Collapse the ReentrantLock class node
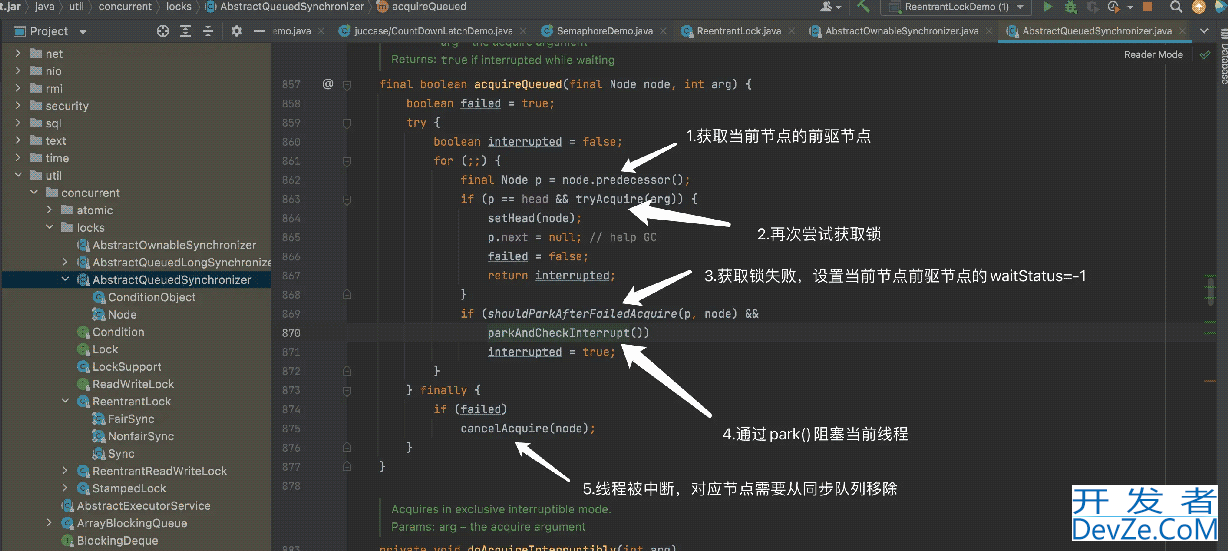This screenshot has height=551, width=1228. [67, 402]
